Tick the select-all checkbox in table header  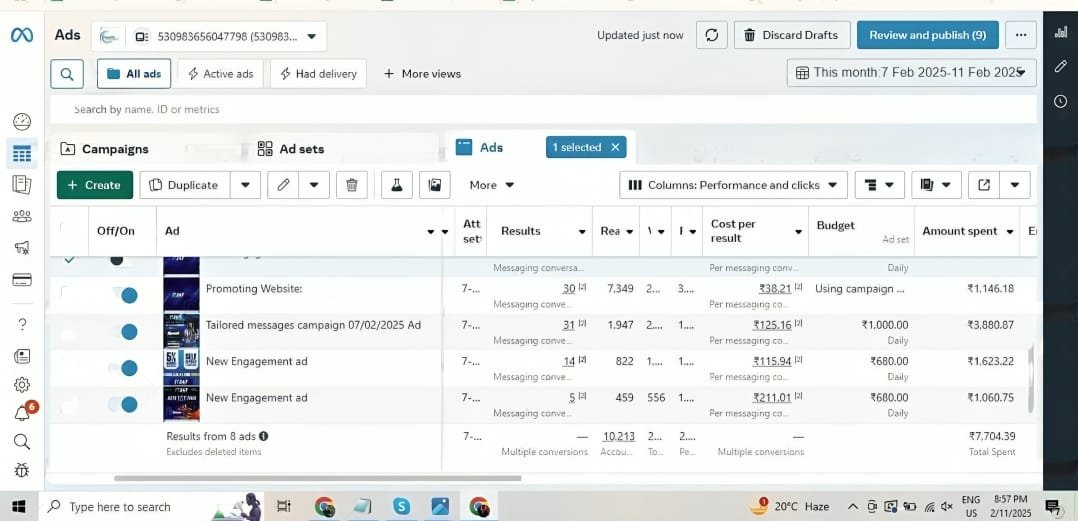pos(67,227)
